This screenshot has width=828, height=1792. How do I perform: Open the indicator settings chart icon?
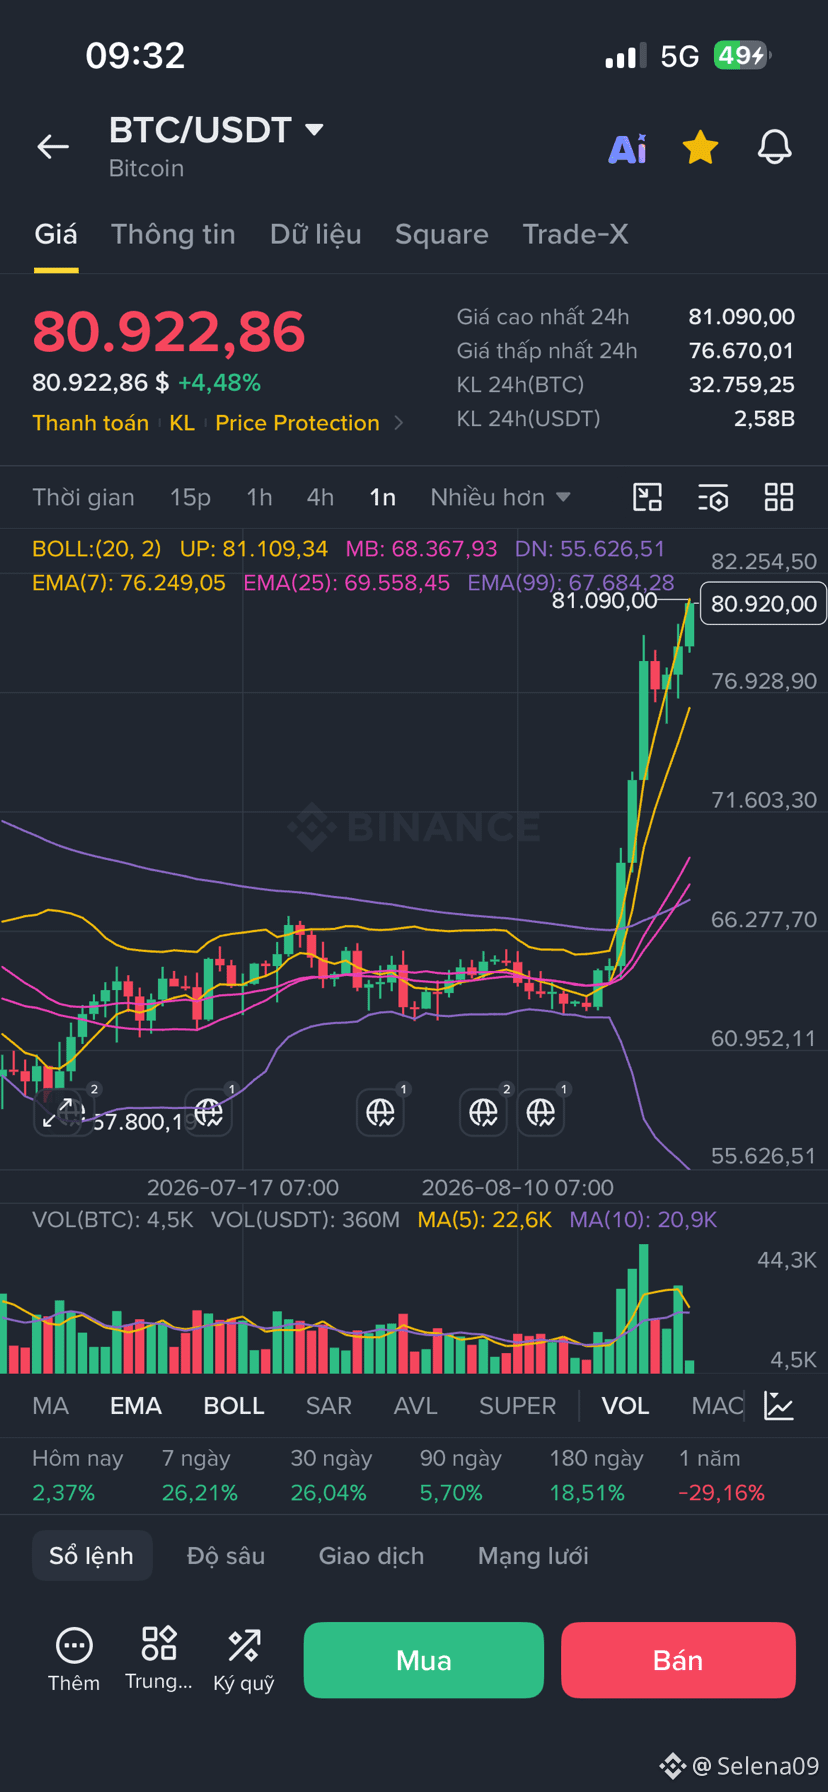(x=779, y=1406)
